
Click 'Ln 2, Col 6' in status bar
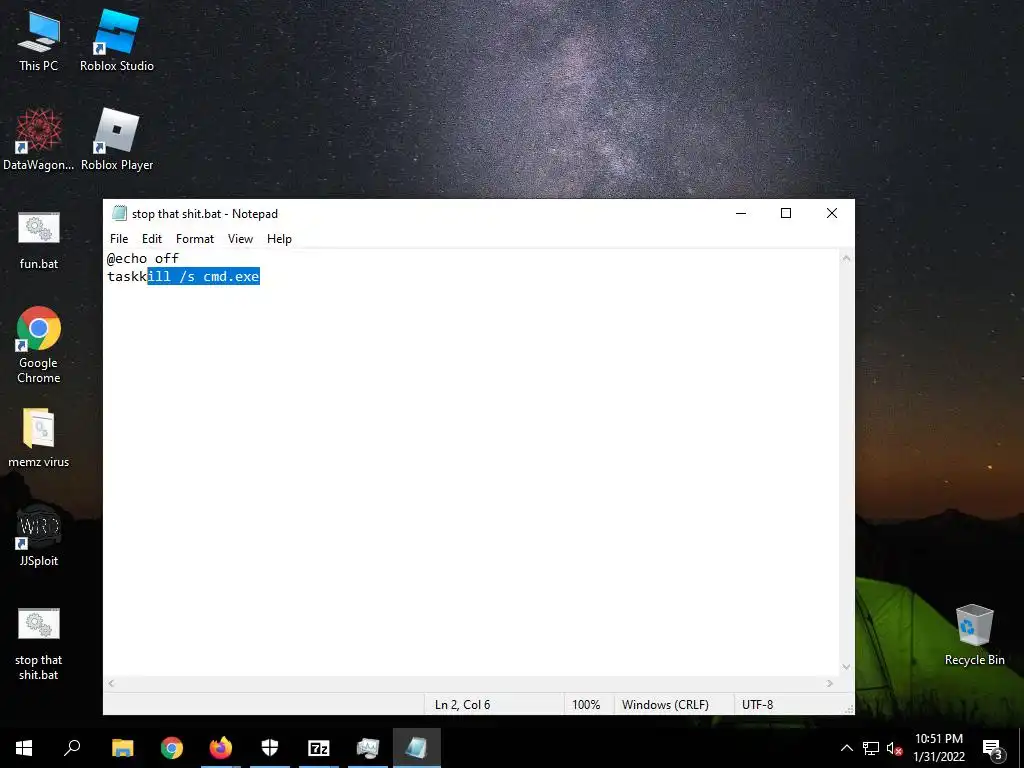[x=462, y=705]
